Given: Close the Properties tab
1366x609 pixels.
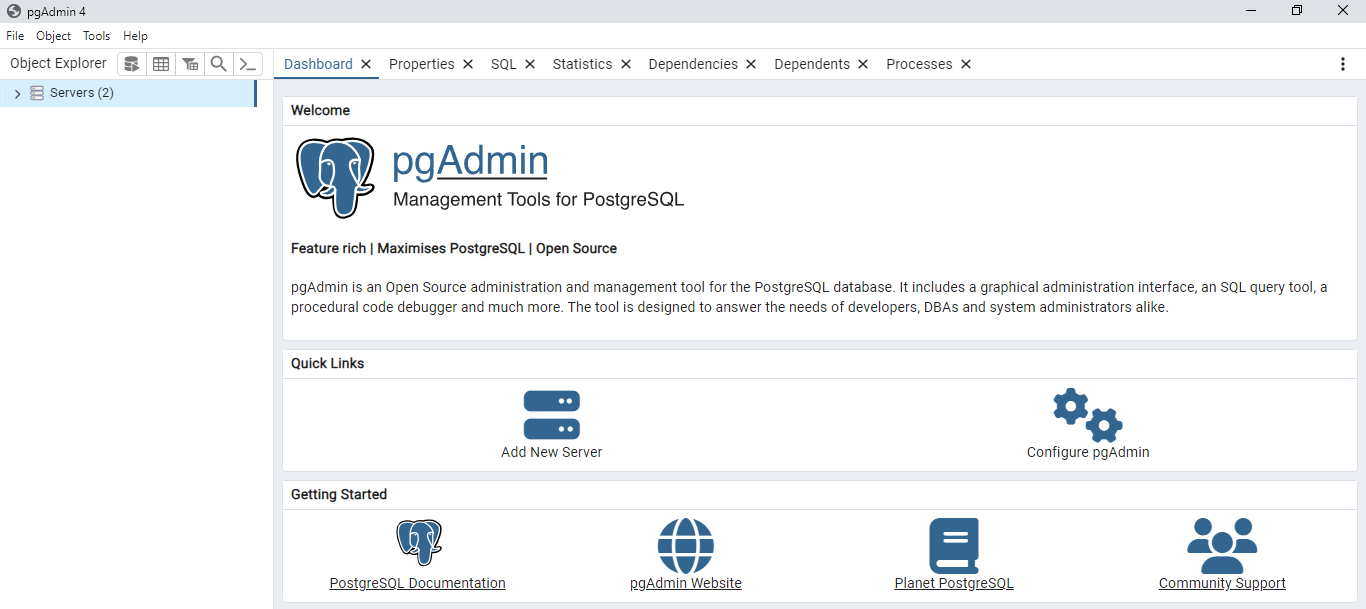Looking at the screenshot, I should coord(468,64).
